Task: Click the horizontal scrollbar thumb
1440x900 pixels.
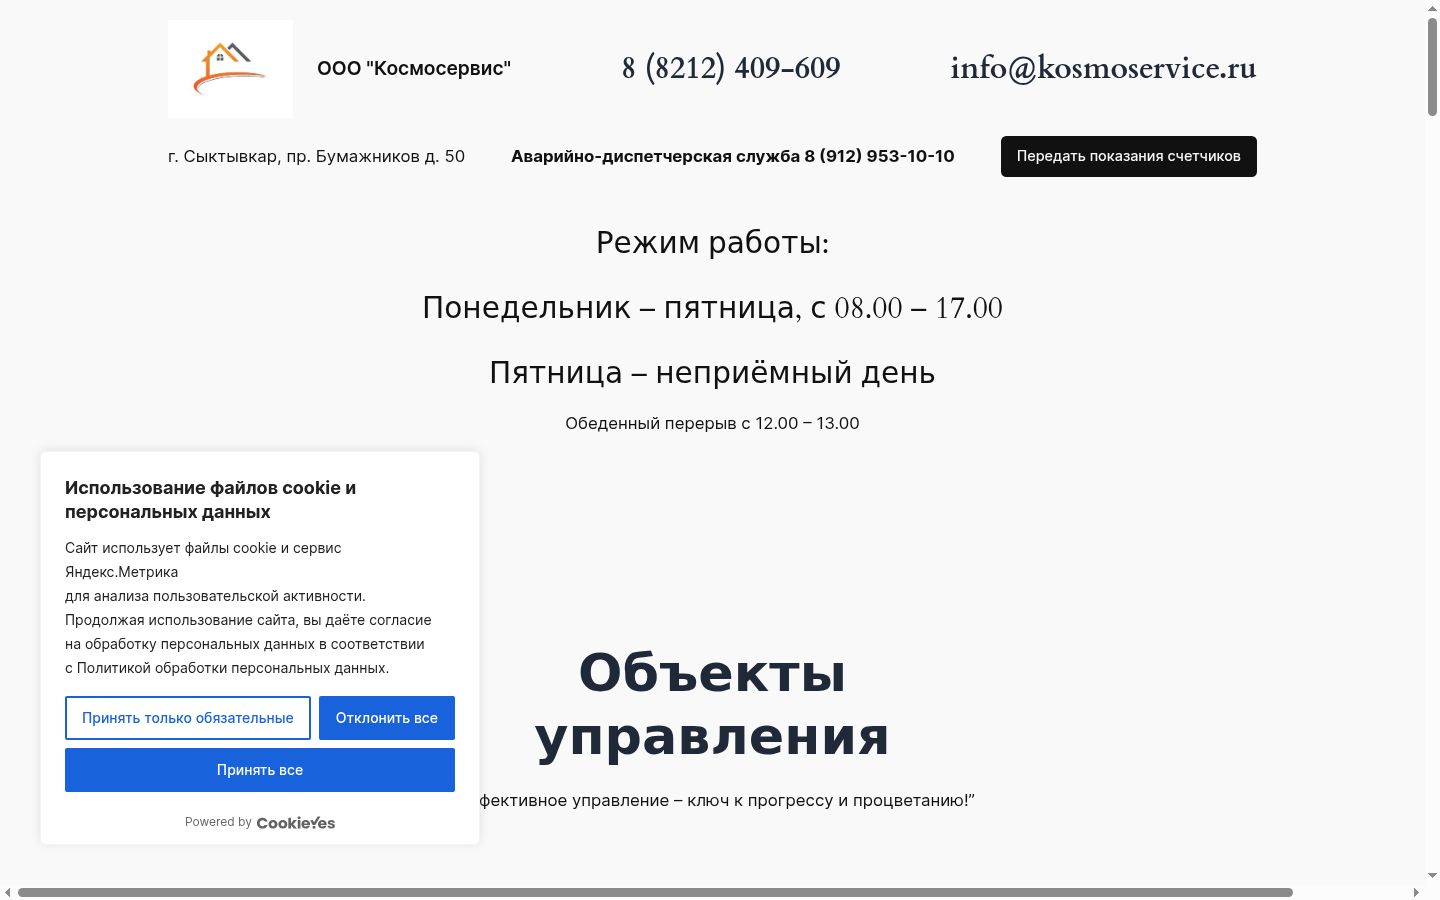Action: [x=655, y=892]
